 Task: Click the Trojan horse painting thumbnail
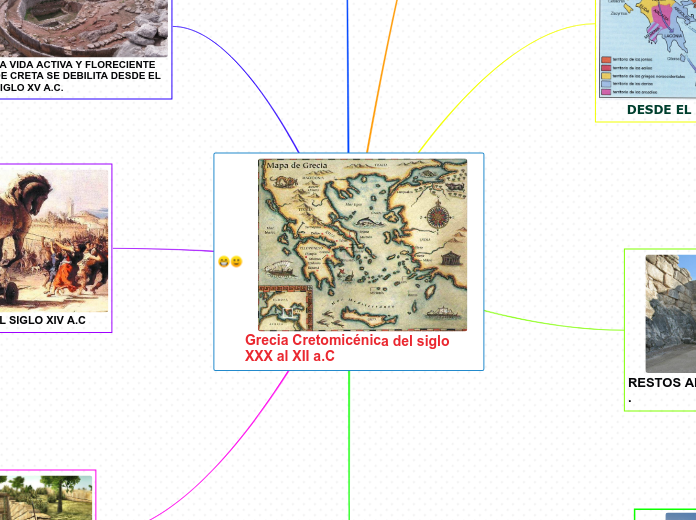[x=54, y=241]
